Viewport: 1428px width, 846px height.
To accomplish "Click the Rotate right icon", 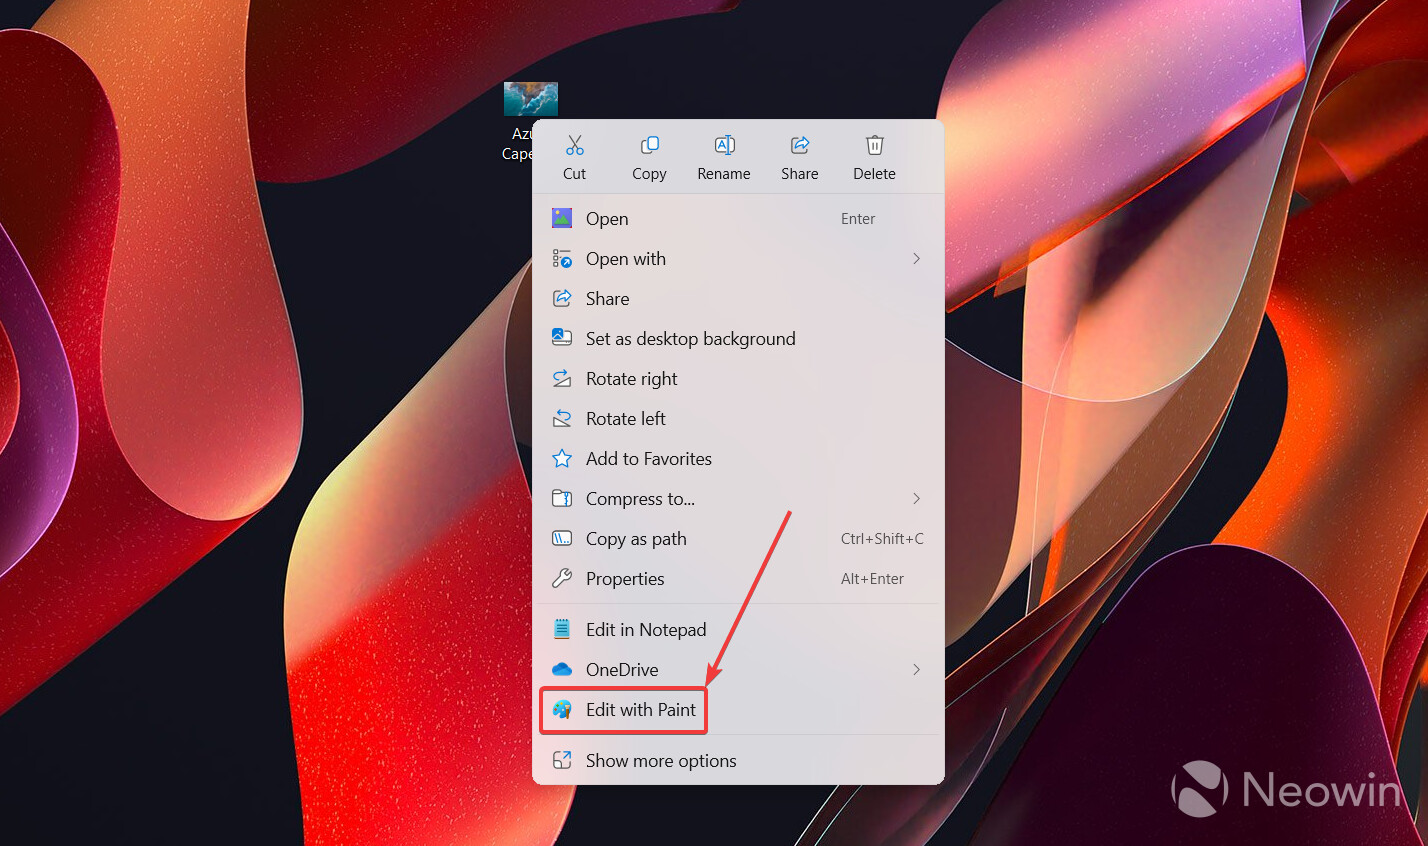I will click(562, 378).
